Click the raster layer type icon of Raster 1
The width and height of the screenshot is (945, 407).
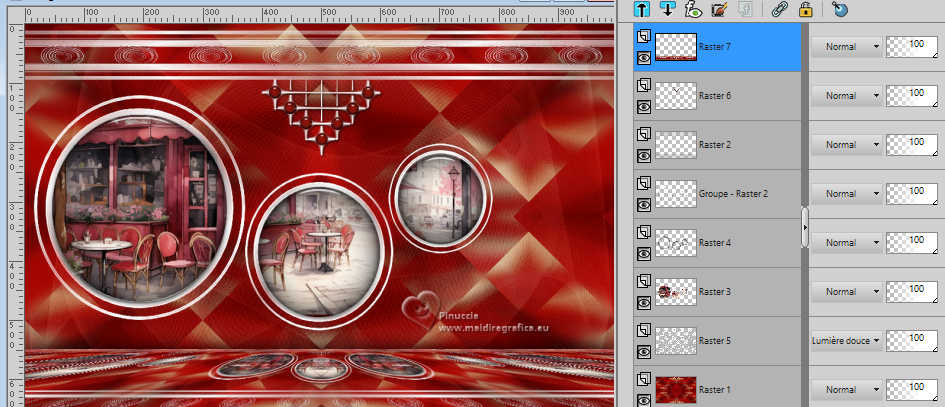click(644, 379)
